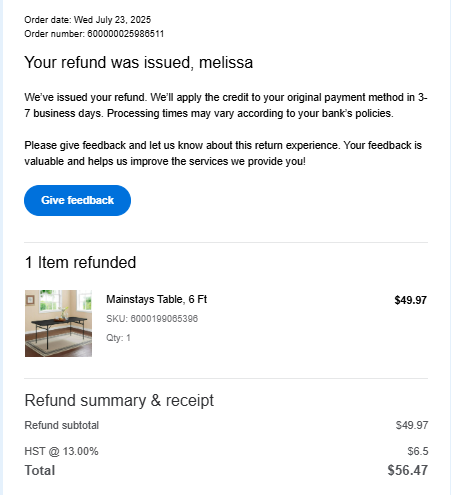Click the bold Total label
Screen dimensions: 451x495
40,470
